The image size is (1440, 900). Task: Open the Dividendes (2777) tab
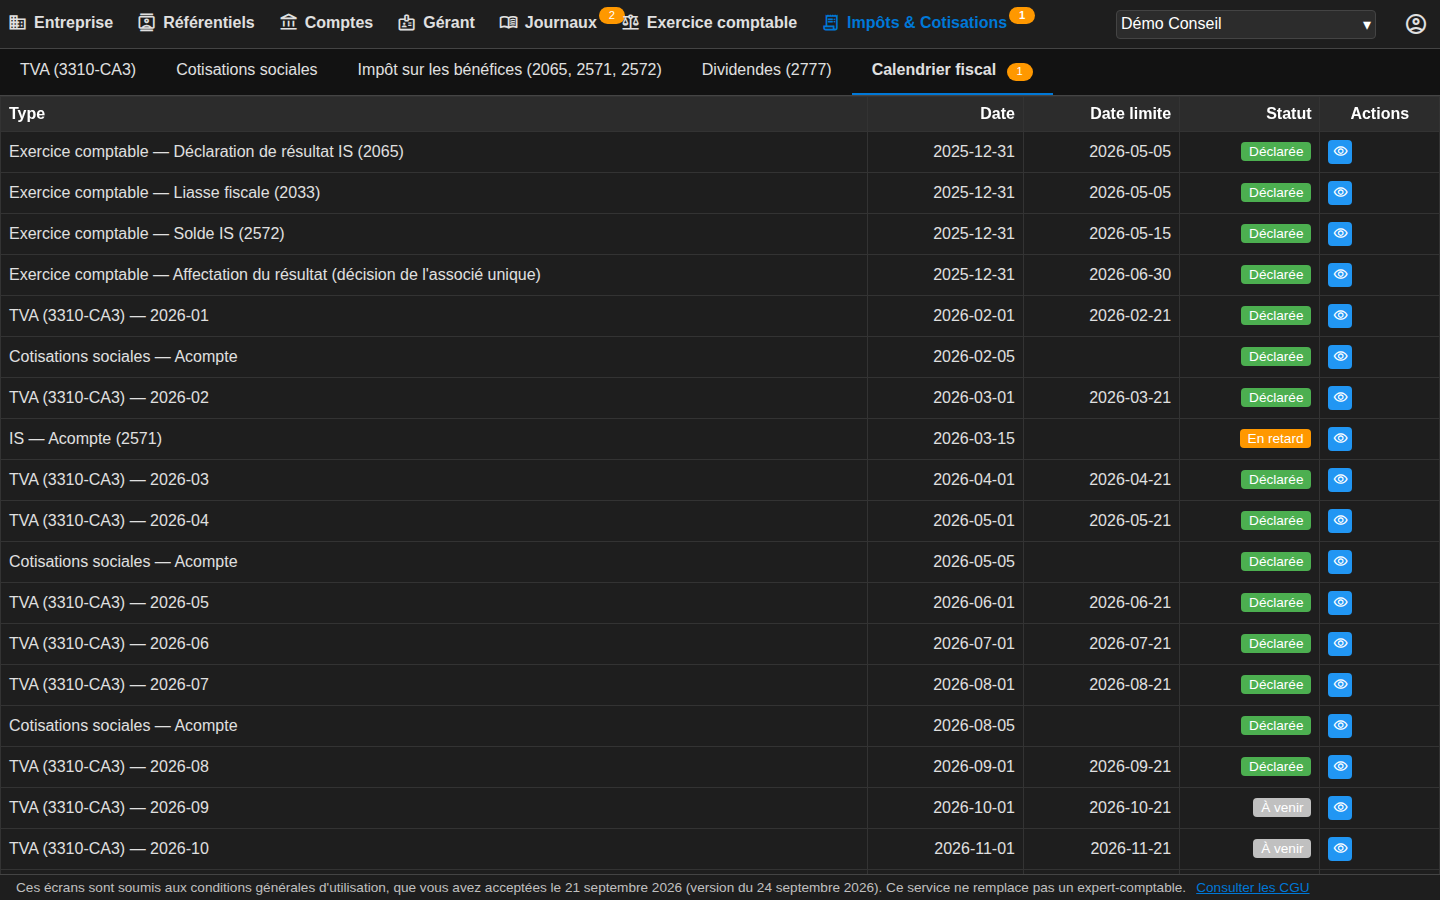point(767,70)
